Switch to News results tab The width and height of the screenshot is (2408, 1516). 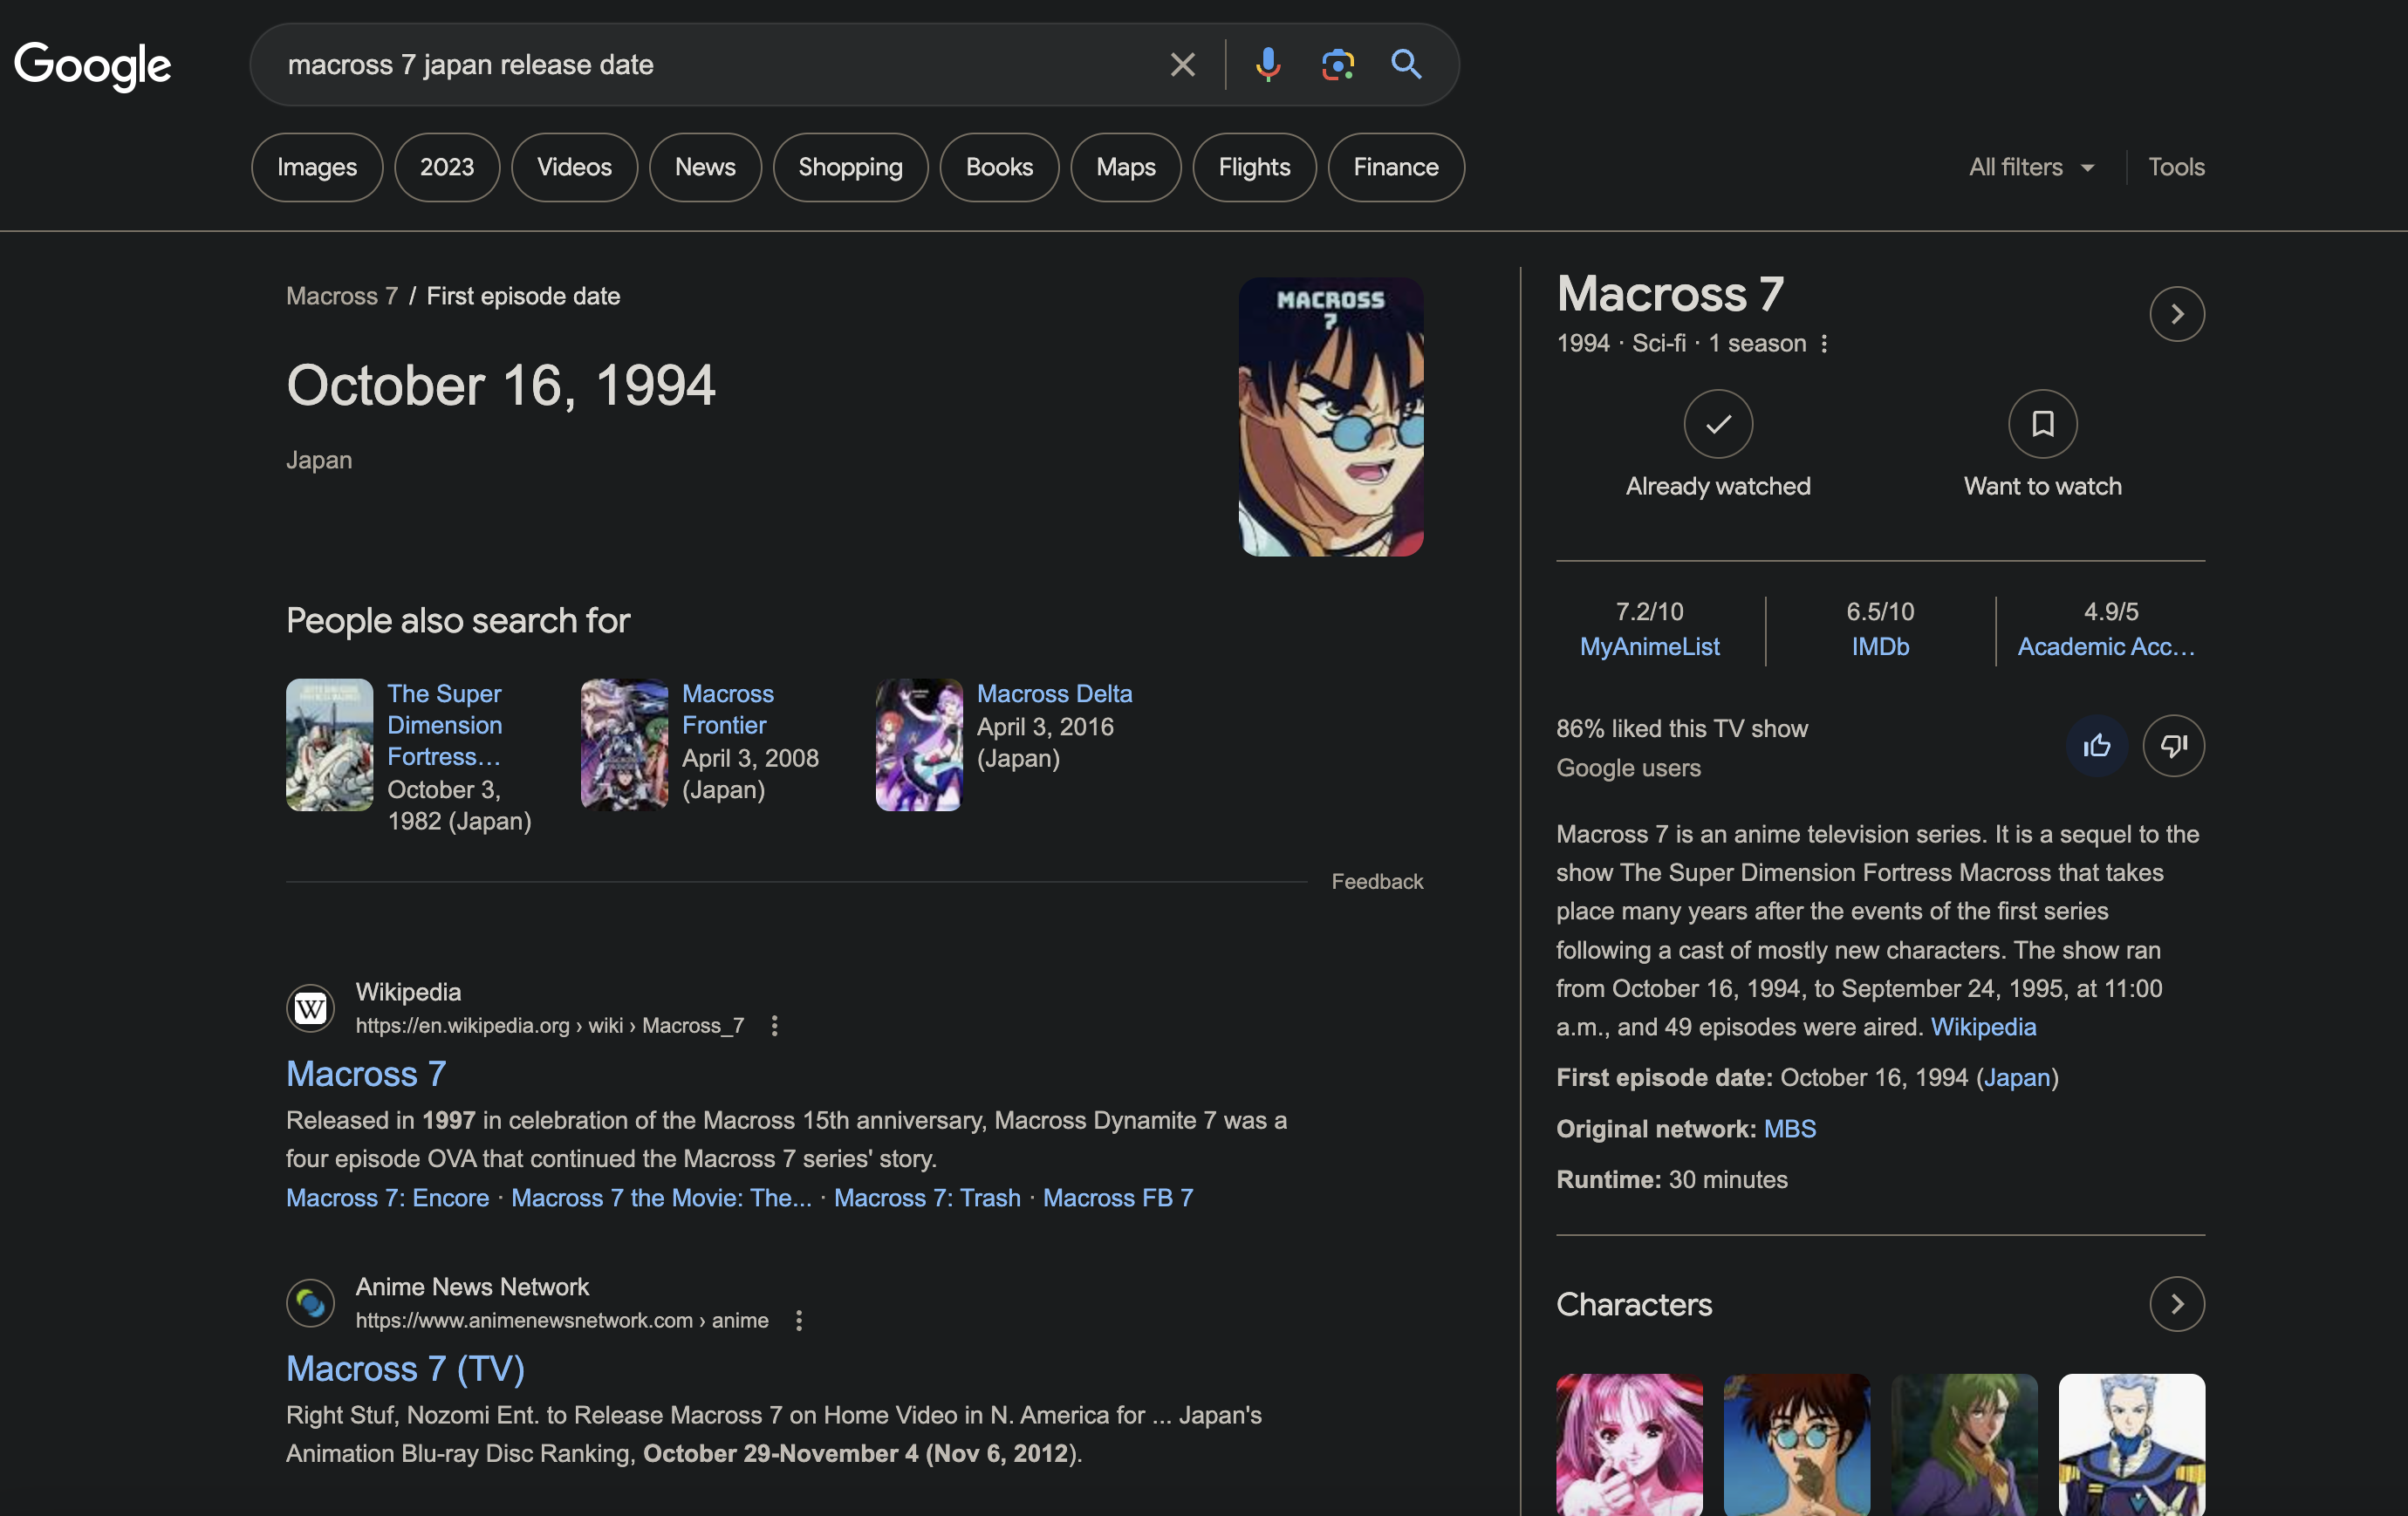click(x=705, y=167)
